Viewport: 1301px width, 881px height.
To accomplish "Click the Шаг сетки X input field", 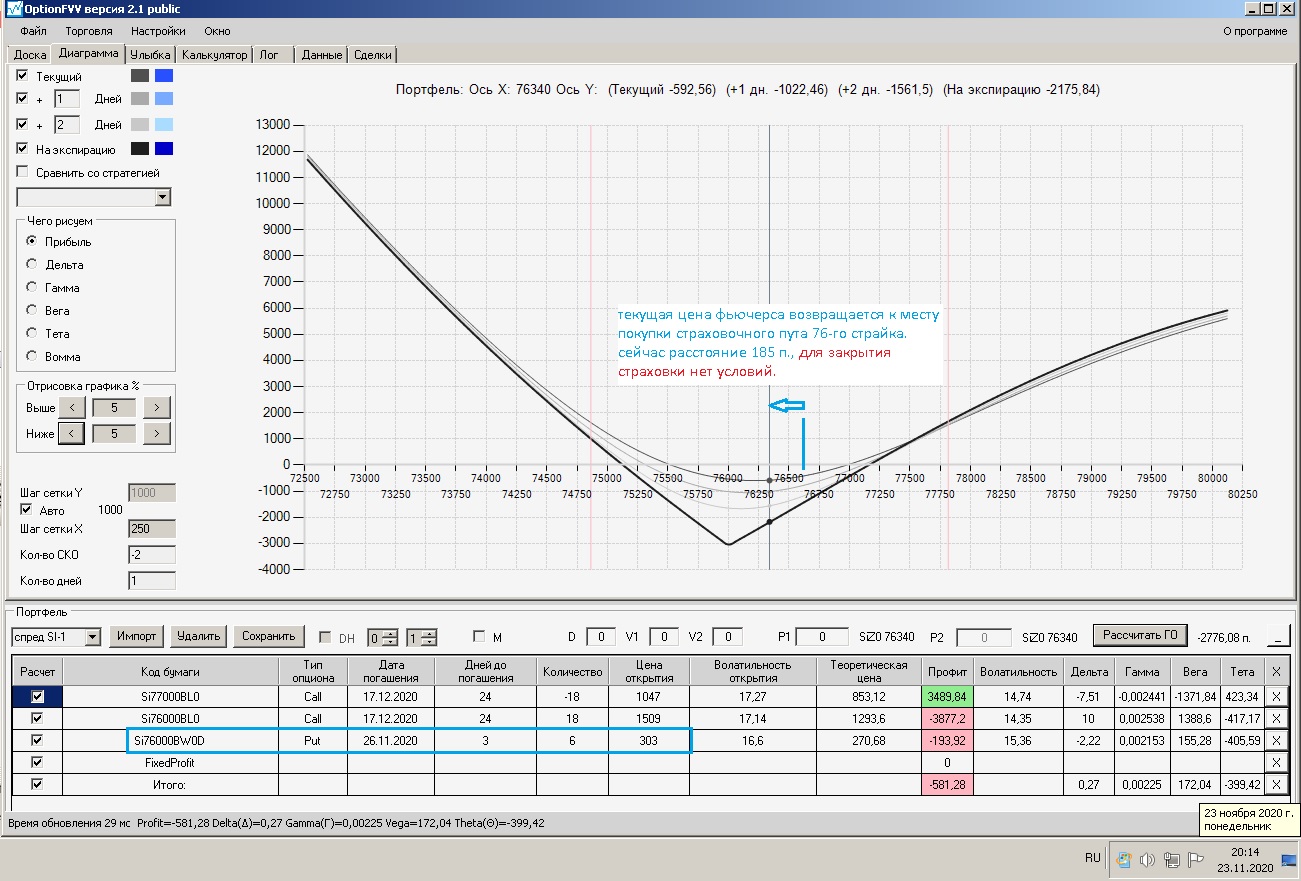I will [152, 529].
